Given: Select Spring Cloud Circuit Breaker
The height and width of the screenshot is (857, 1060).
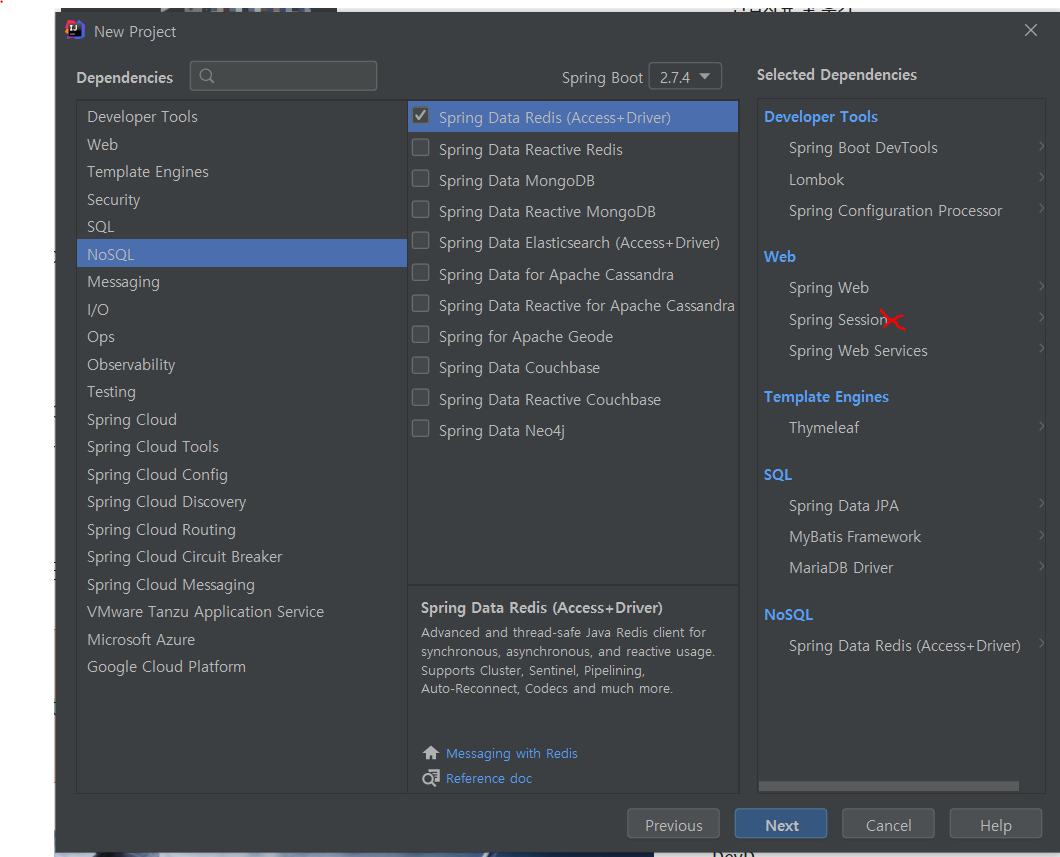Looking at the screenshot, I should [x=241, y=557].
